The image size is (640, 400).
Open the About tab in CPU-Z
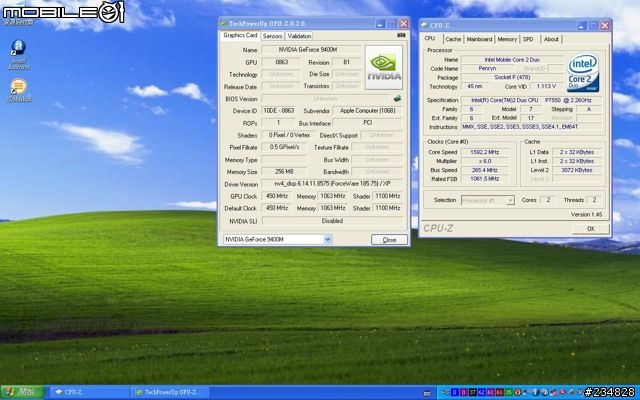click(551, 40)
